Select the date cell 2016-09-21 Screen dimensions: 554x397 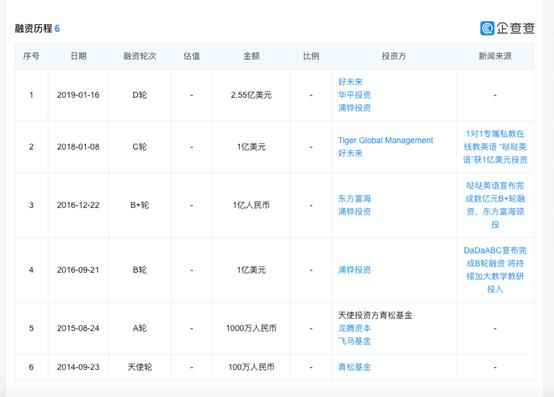(x=78, y=270)
